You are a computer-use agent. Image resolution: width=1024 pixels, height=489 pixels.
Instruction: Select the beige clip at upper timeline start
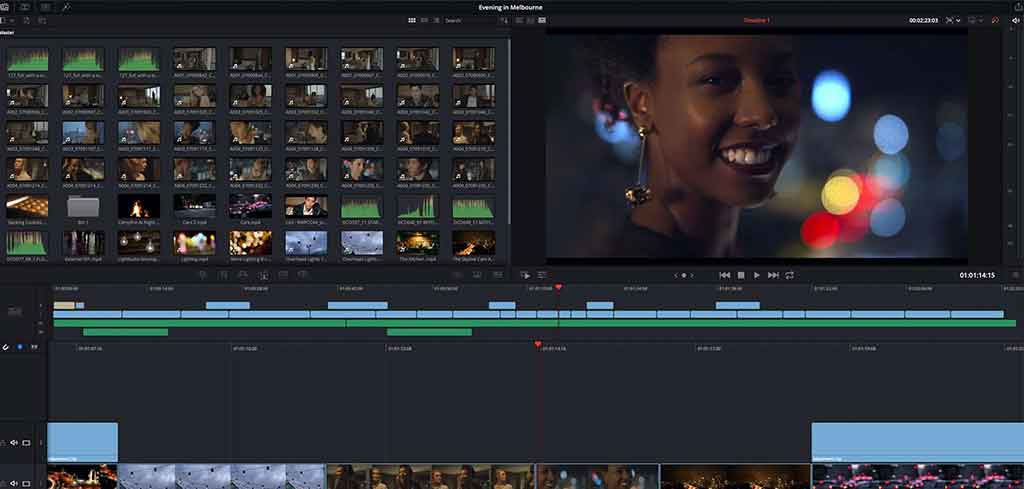(x=64, y=305)
